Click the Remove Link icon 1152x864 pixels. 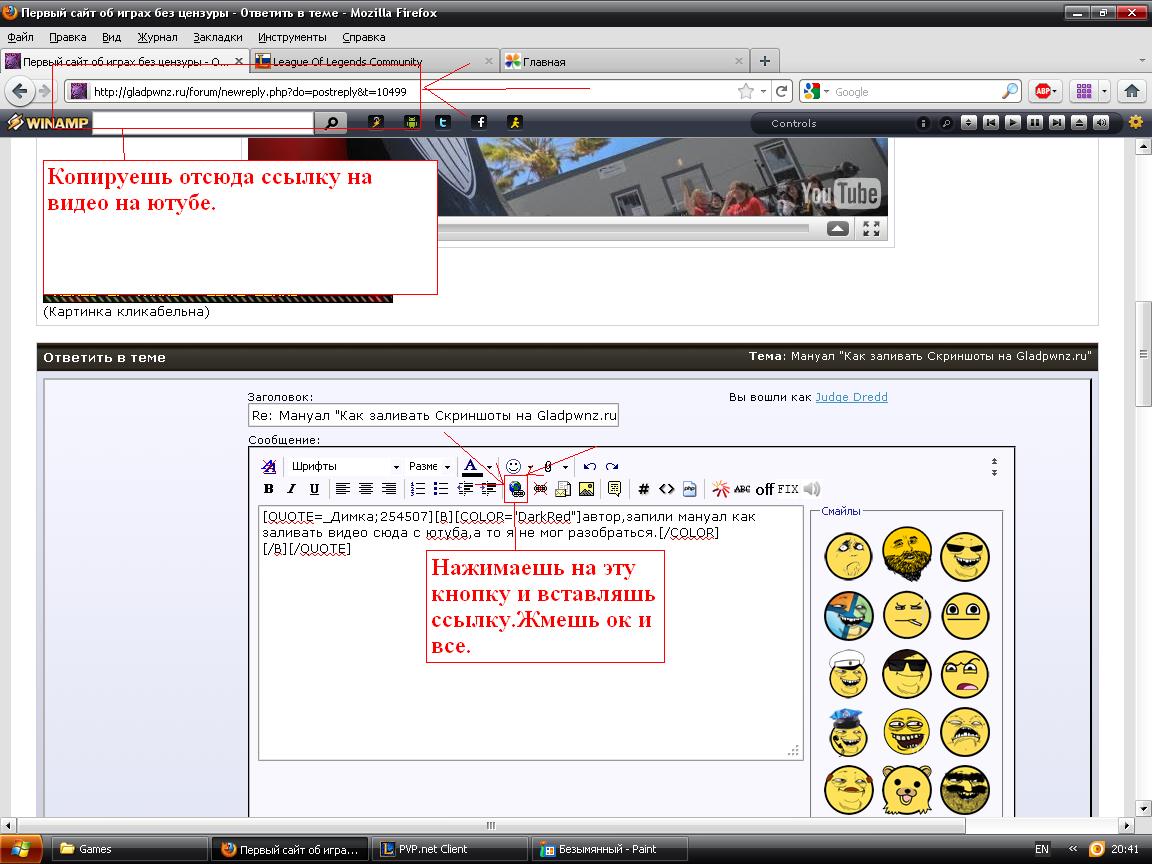[540, 489]
